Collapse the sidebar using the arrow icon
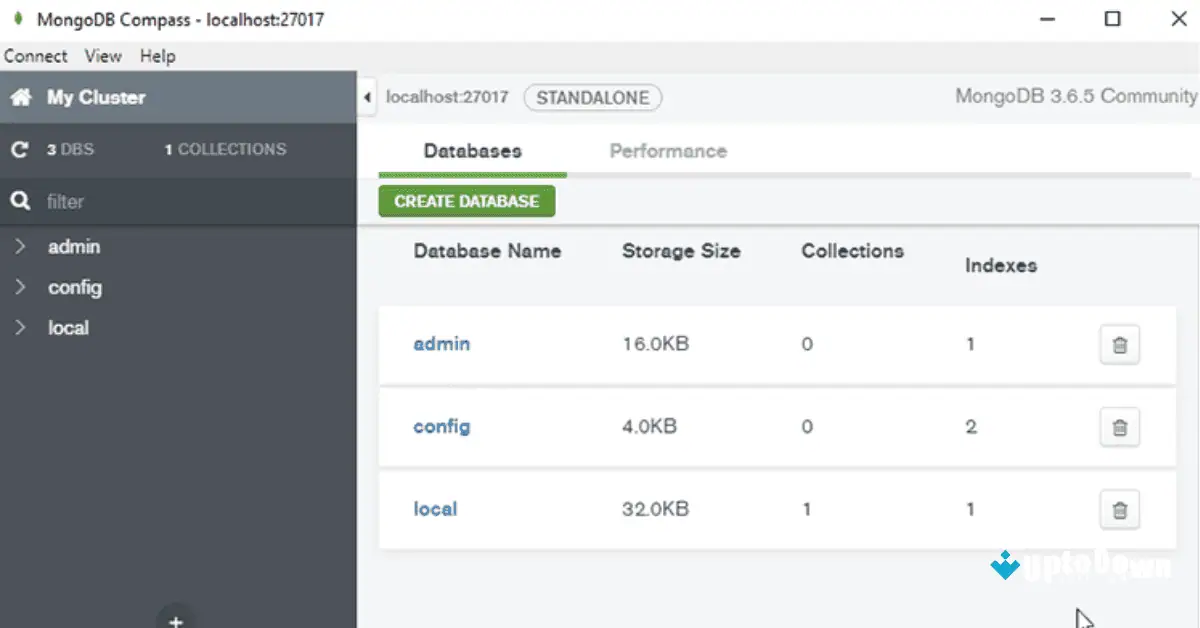The height and width of the screenshot is (628, 1200). click(x=366, y=97)
